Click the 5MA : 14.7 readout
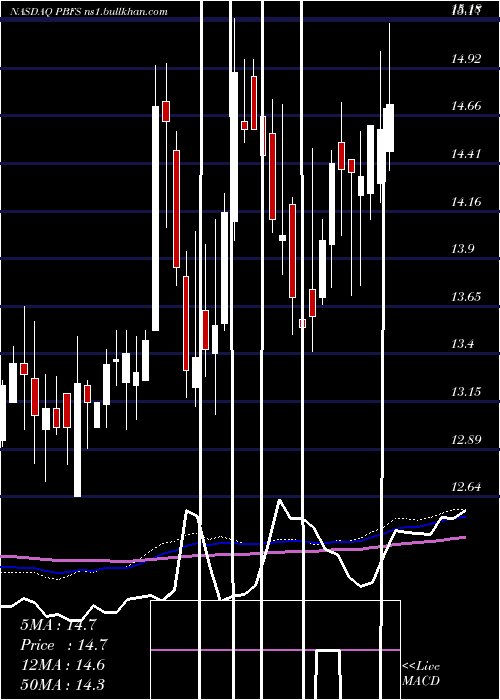Screen dimensions: 500x700 pyautogui.click(x=58, y=625)
